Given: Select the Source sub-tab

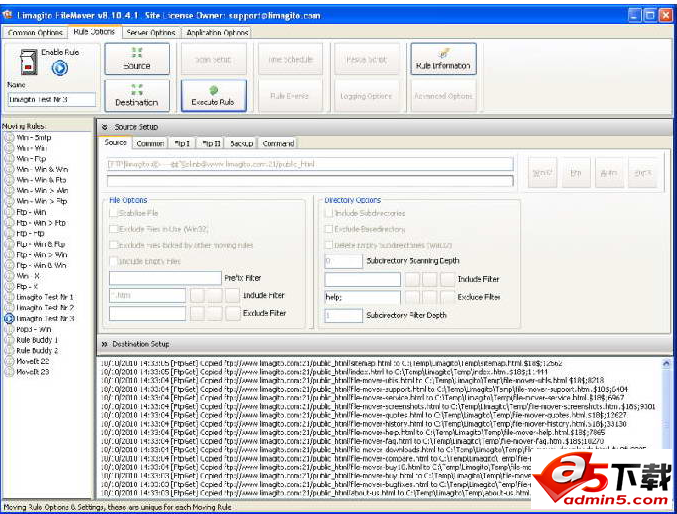Looking at the screenshot, I should [x=116, y=142].
